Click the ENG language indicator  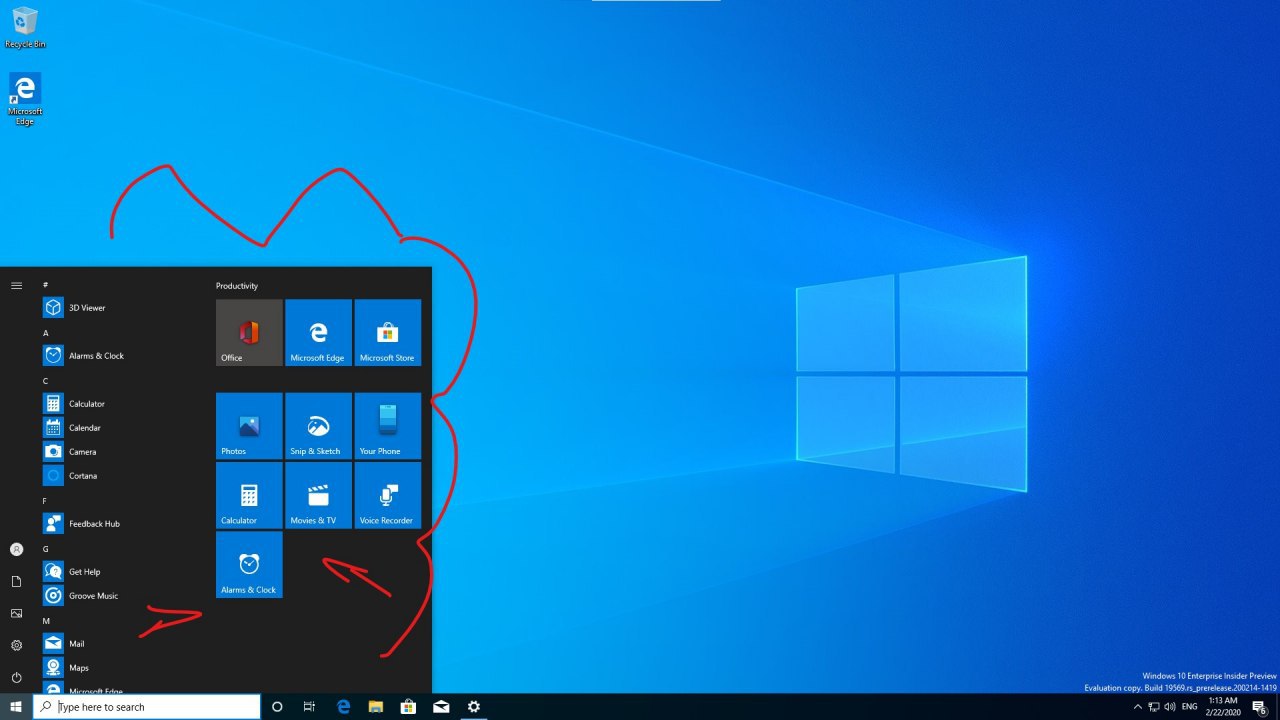[1190, 707]
